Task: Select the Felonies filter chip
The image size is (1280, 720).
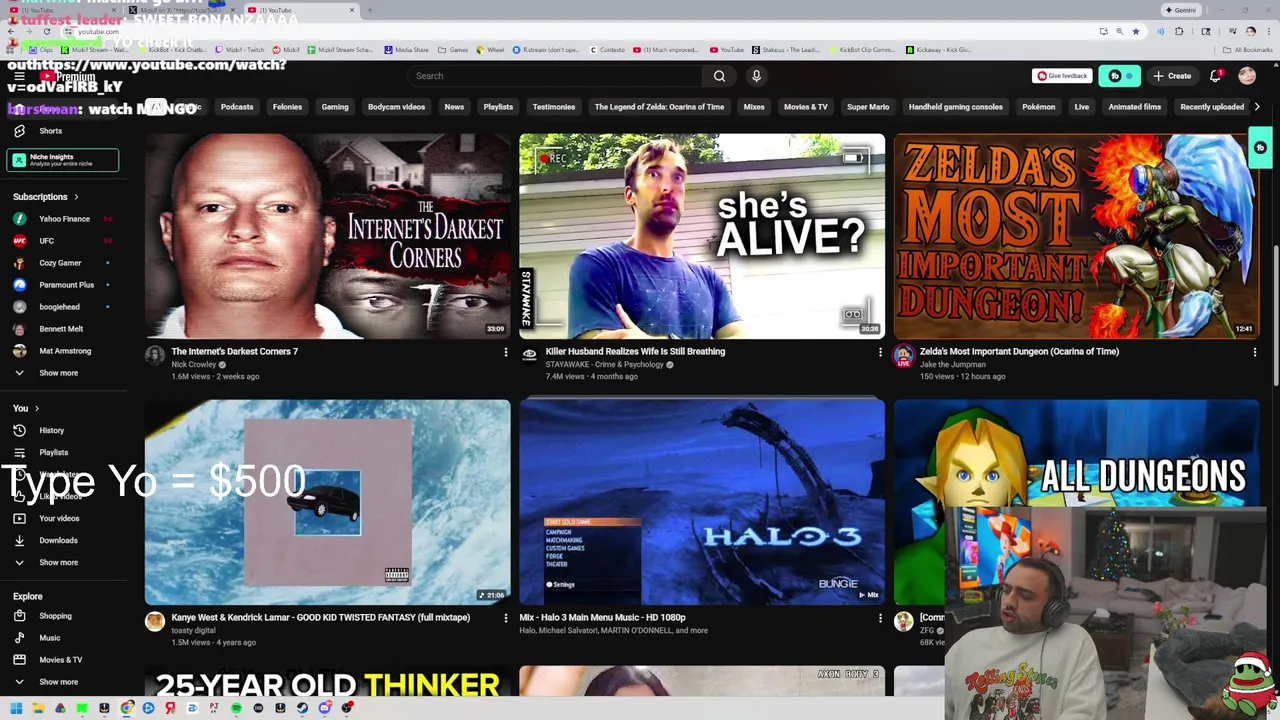Action: [287, 107]
